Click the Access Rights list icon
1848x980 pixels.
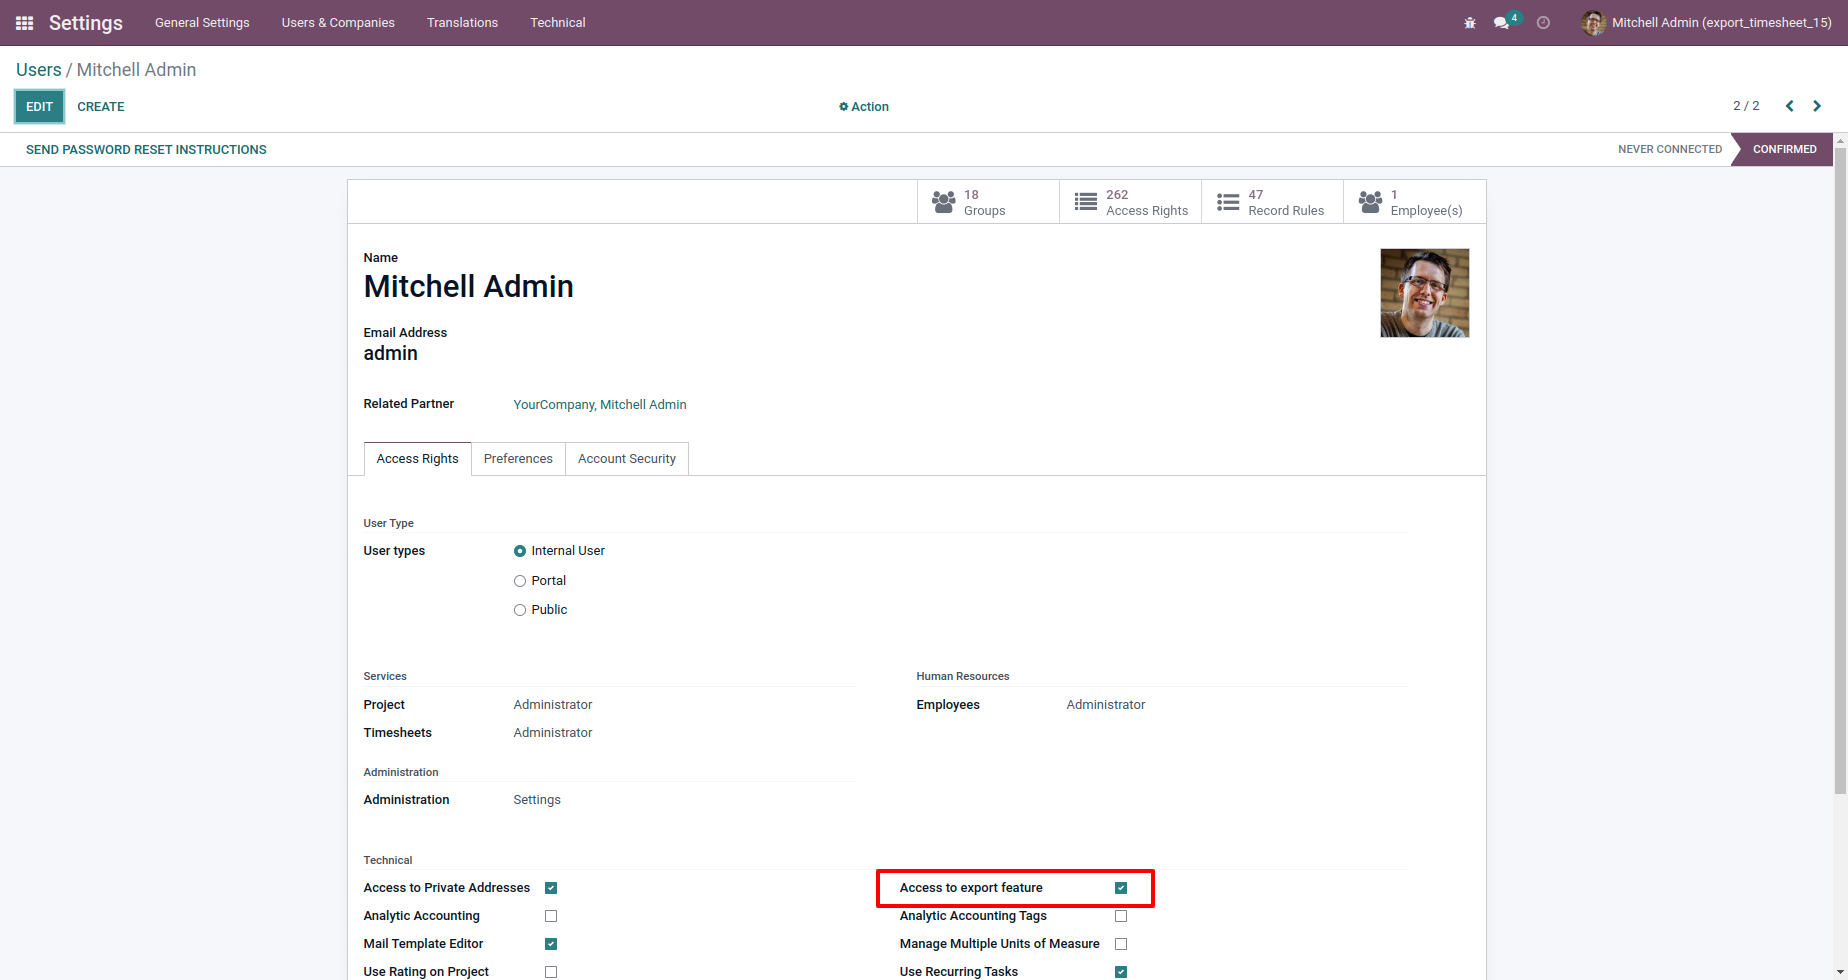(1085, 202)
